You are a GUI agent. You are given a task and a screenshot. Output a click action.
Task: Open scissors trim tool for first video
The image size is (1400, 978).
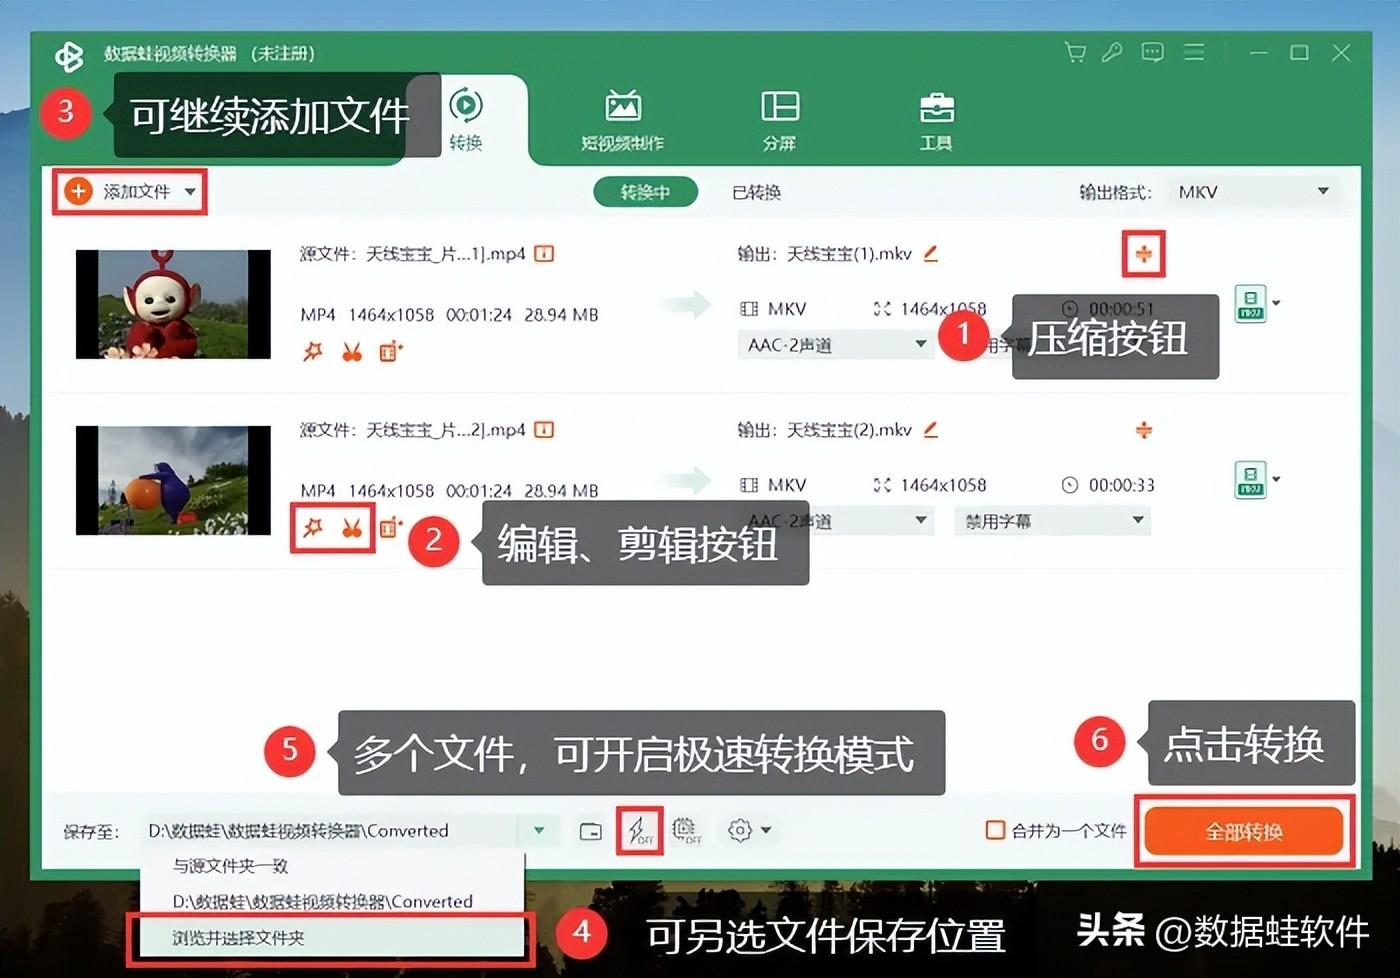tap(351, 352)
